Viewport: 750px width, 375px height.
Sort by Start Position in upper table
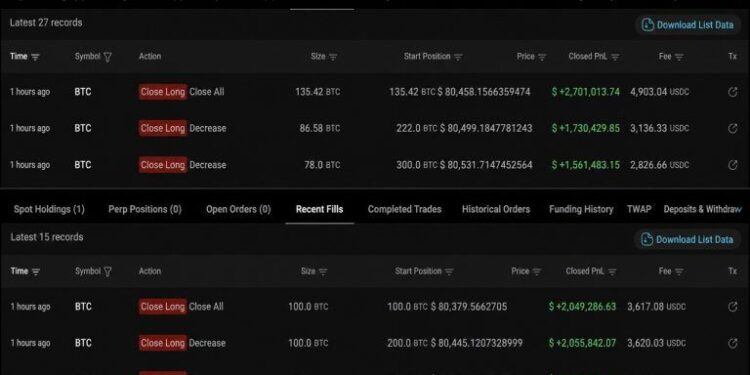(458, 57)
